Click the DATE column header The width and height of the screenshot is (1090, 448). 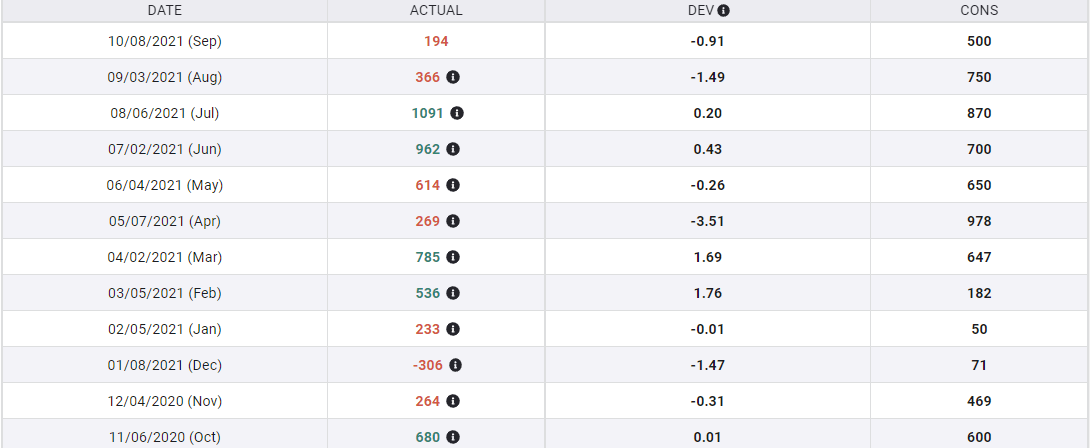(165, 11)
